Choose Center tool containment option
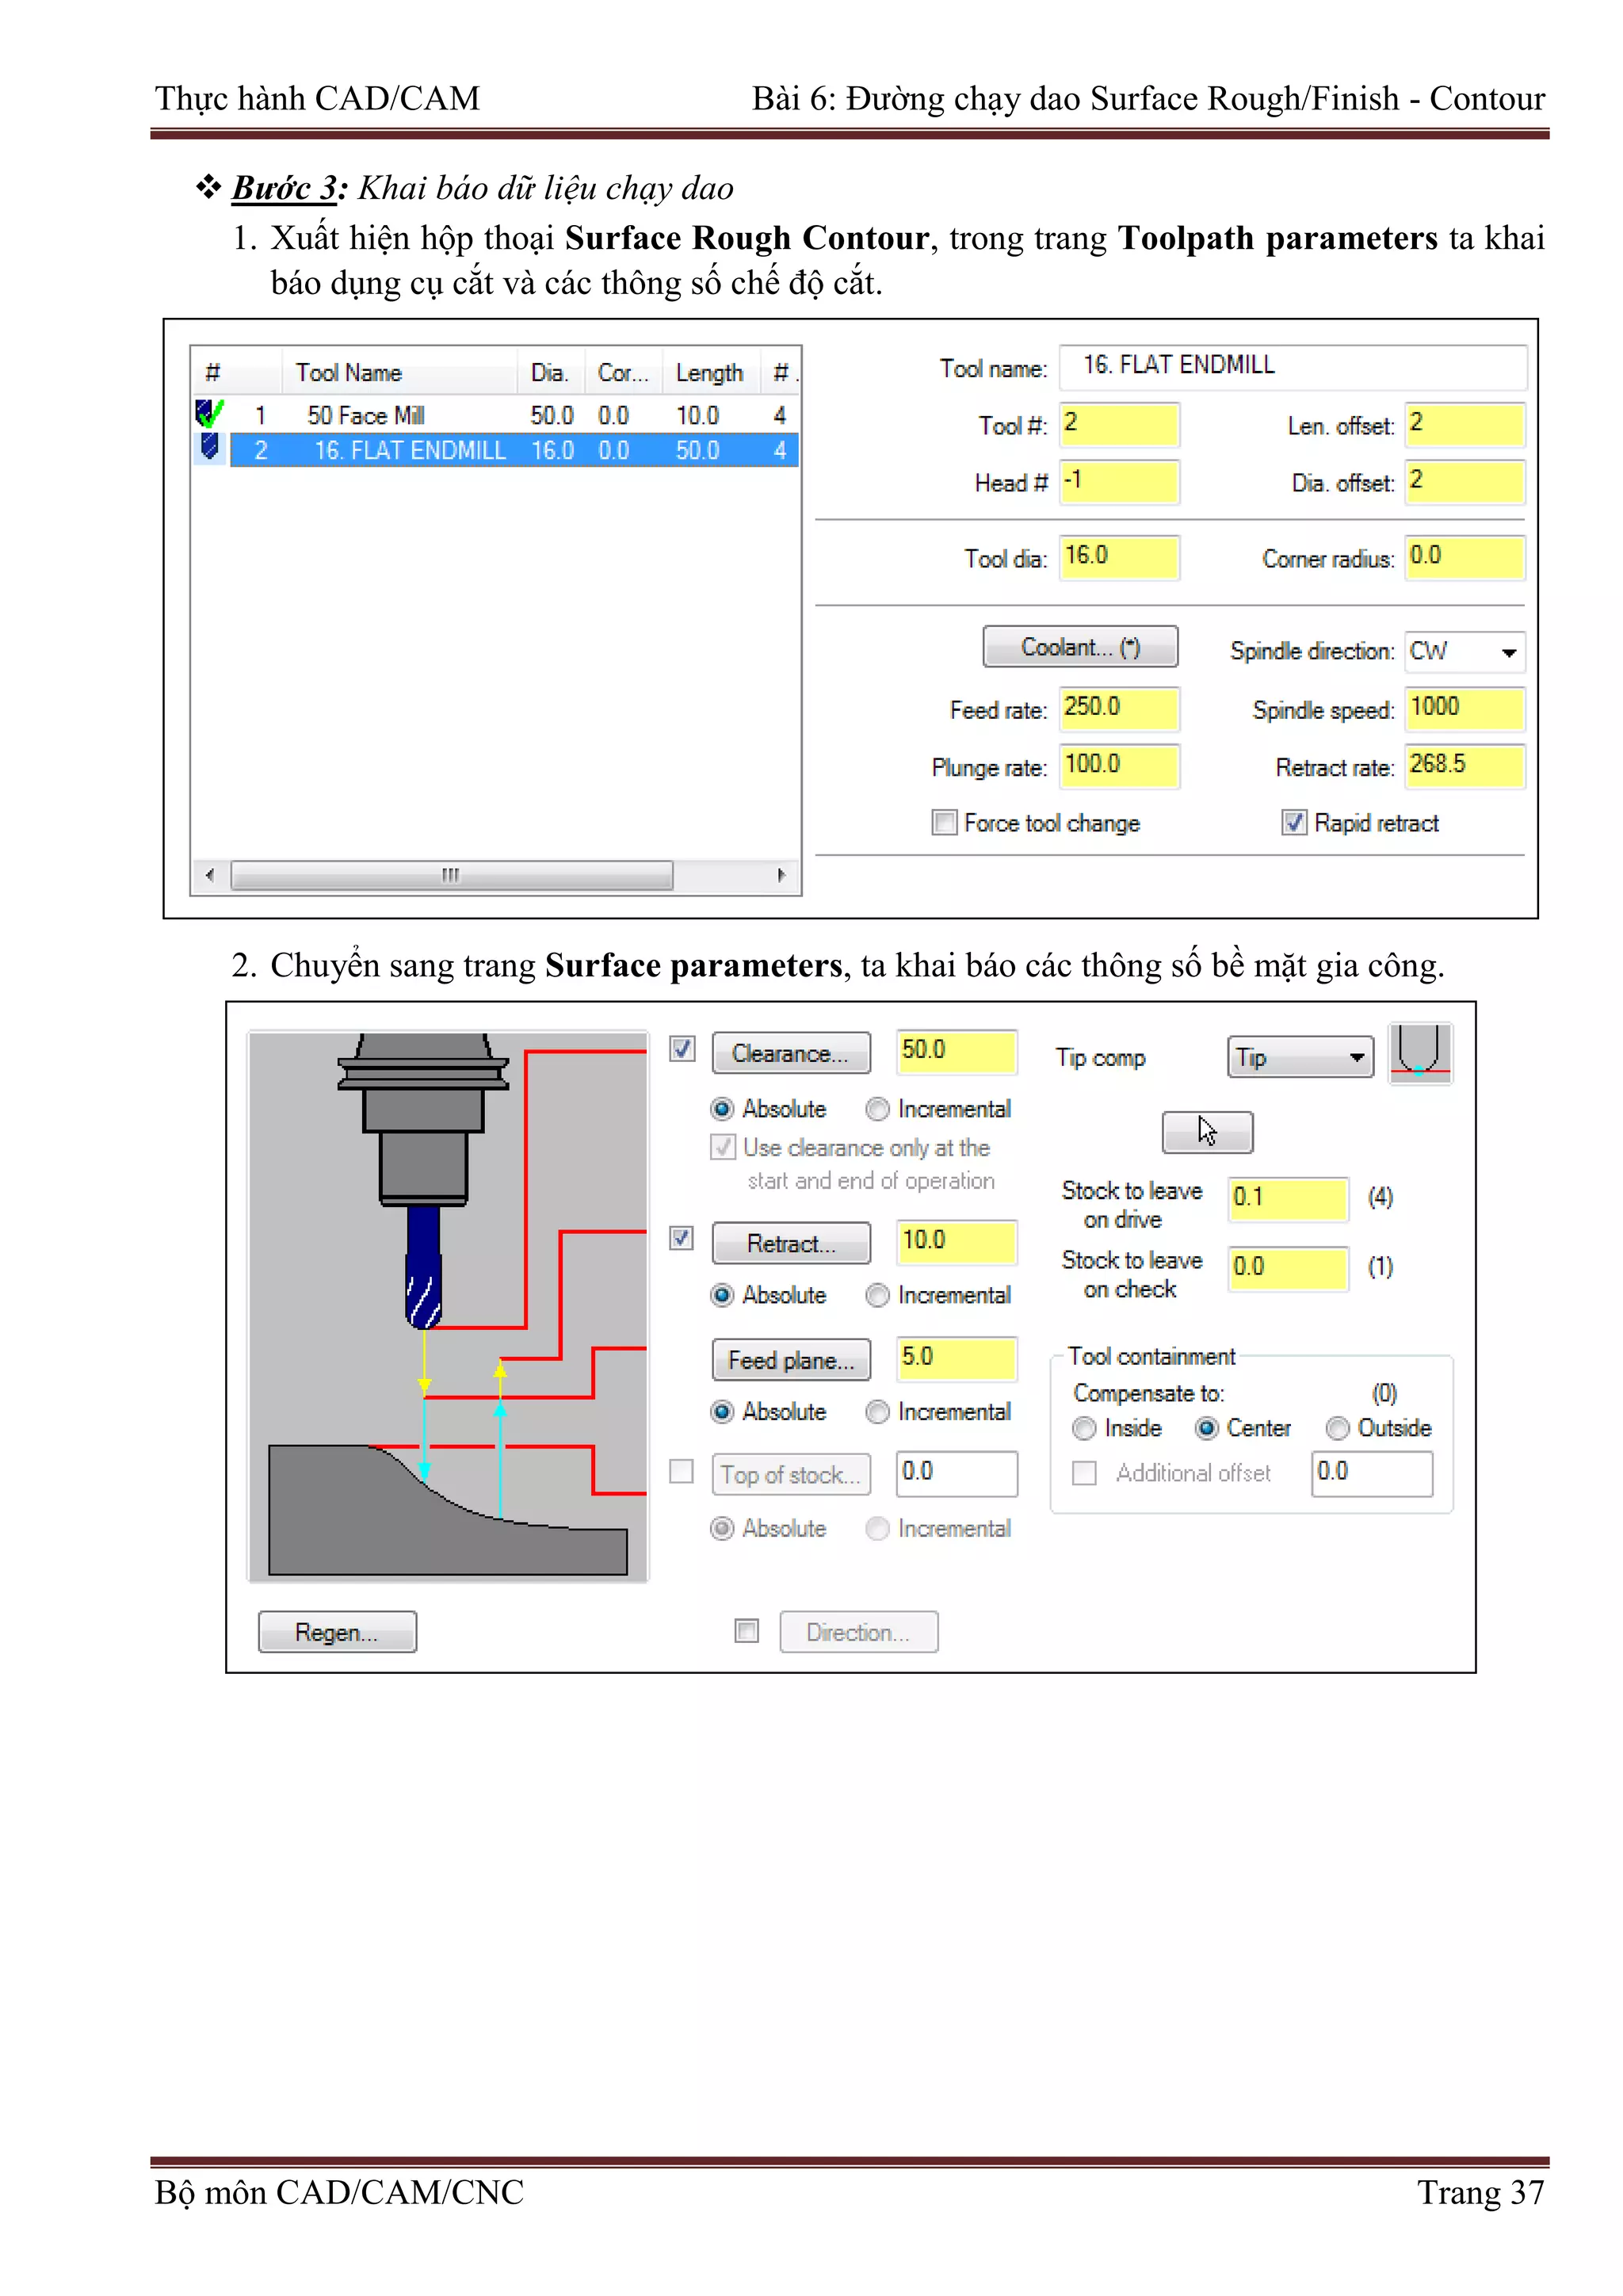 1207,1429
